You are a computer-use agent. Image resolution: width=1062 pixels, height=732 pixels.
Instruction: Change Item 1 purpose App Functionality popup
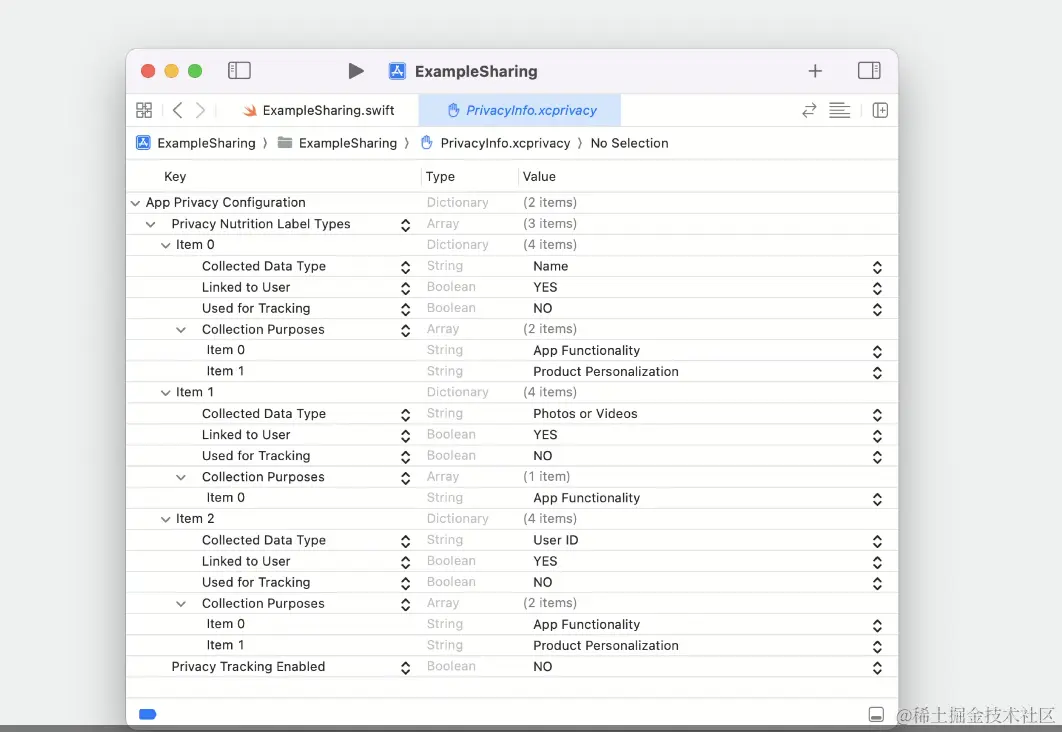tap(877, 499)
